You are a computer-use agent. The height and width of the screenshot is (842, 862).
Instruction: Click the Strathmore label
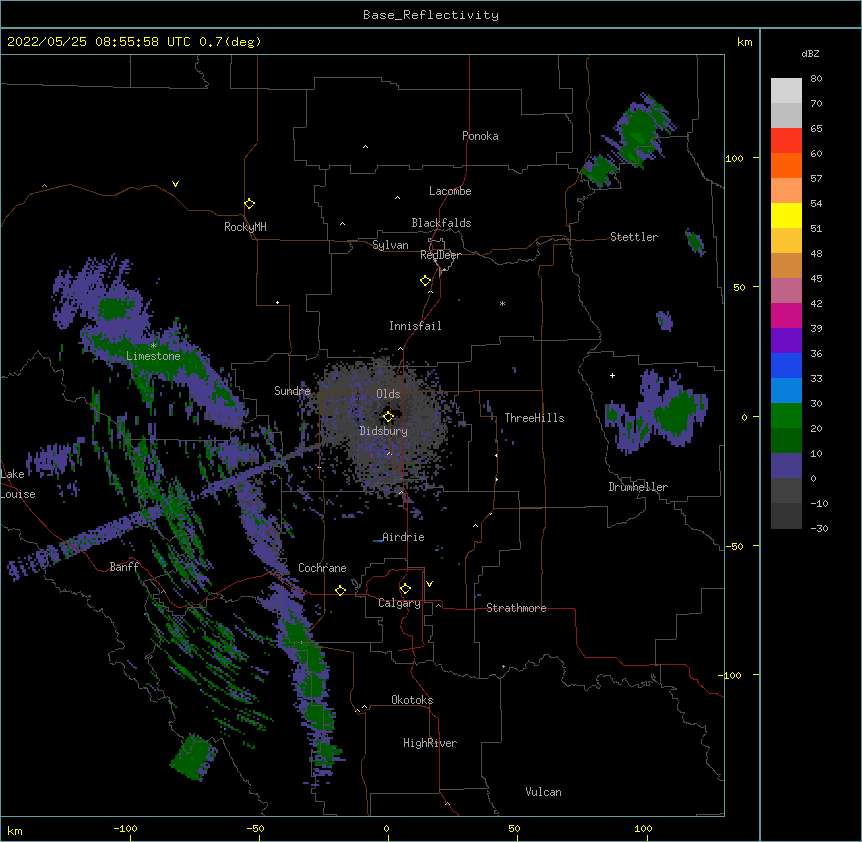pyautogui.click(x=516, y=608)
